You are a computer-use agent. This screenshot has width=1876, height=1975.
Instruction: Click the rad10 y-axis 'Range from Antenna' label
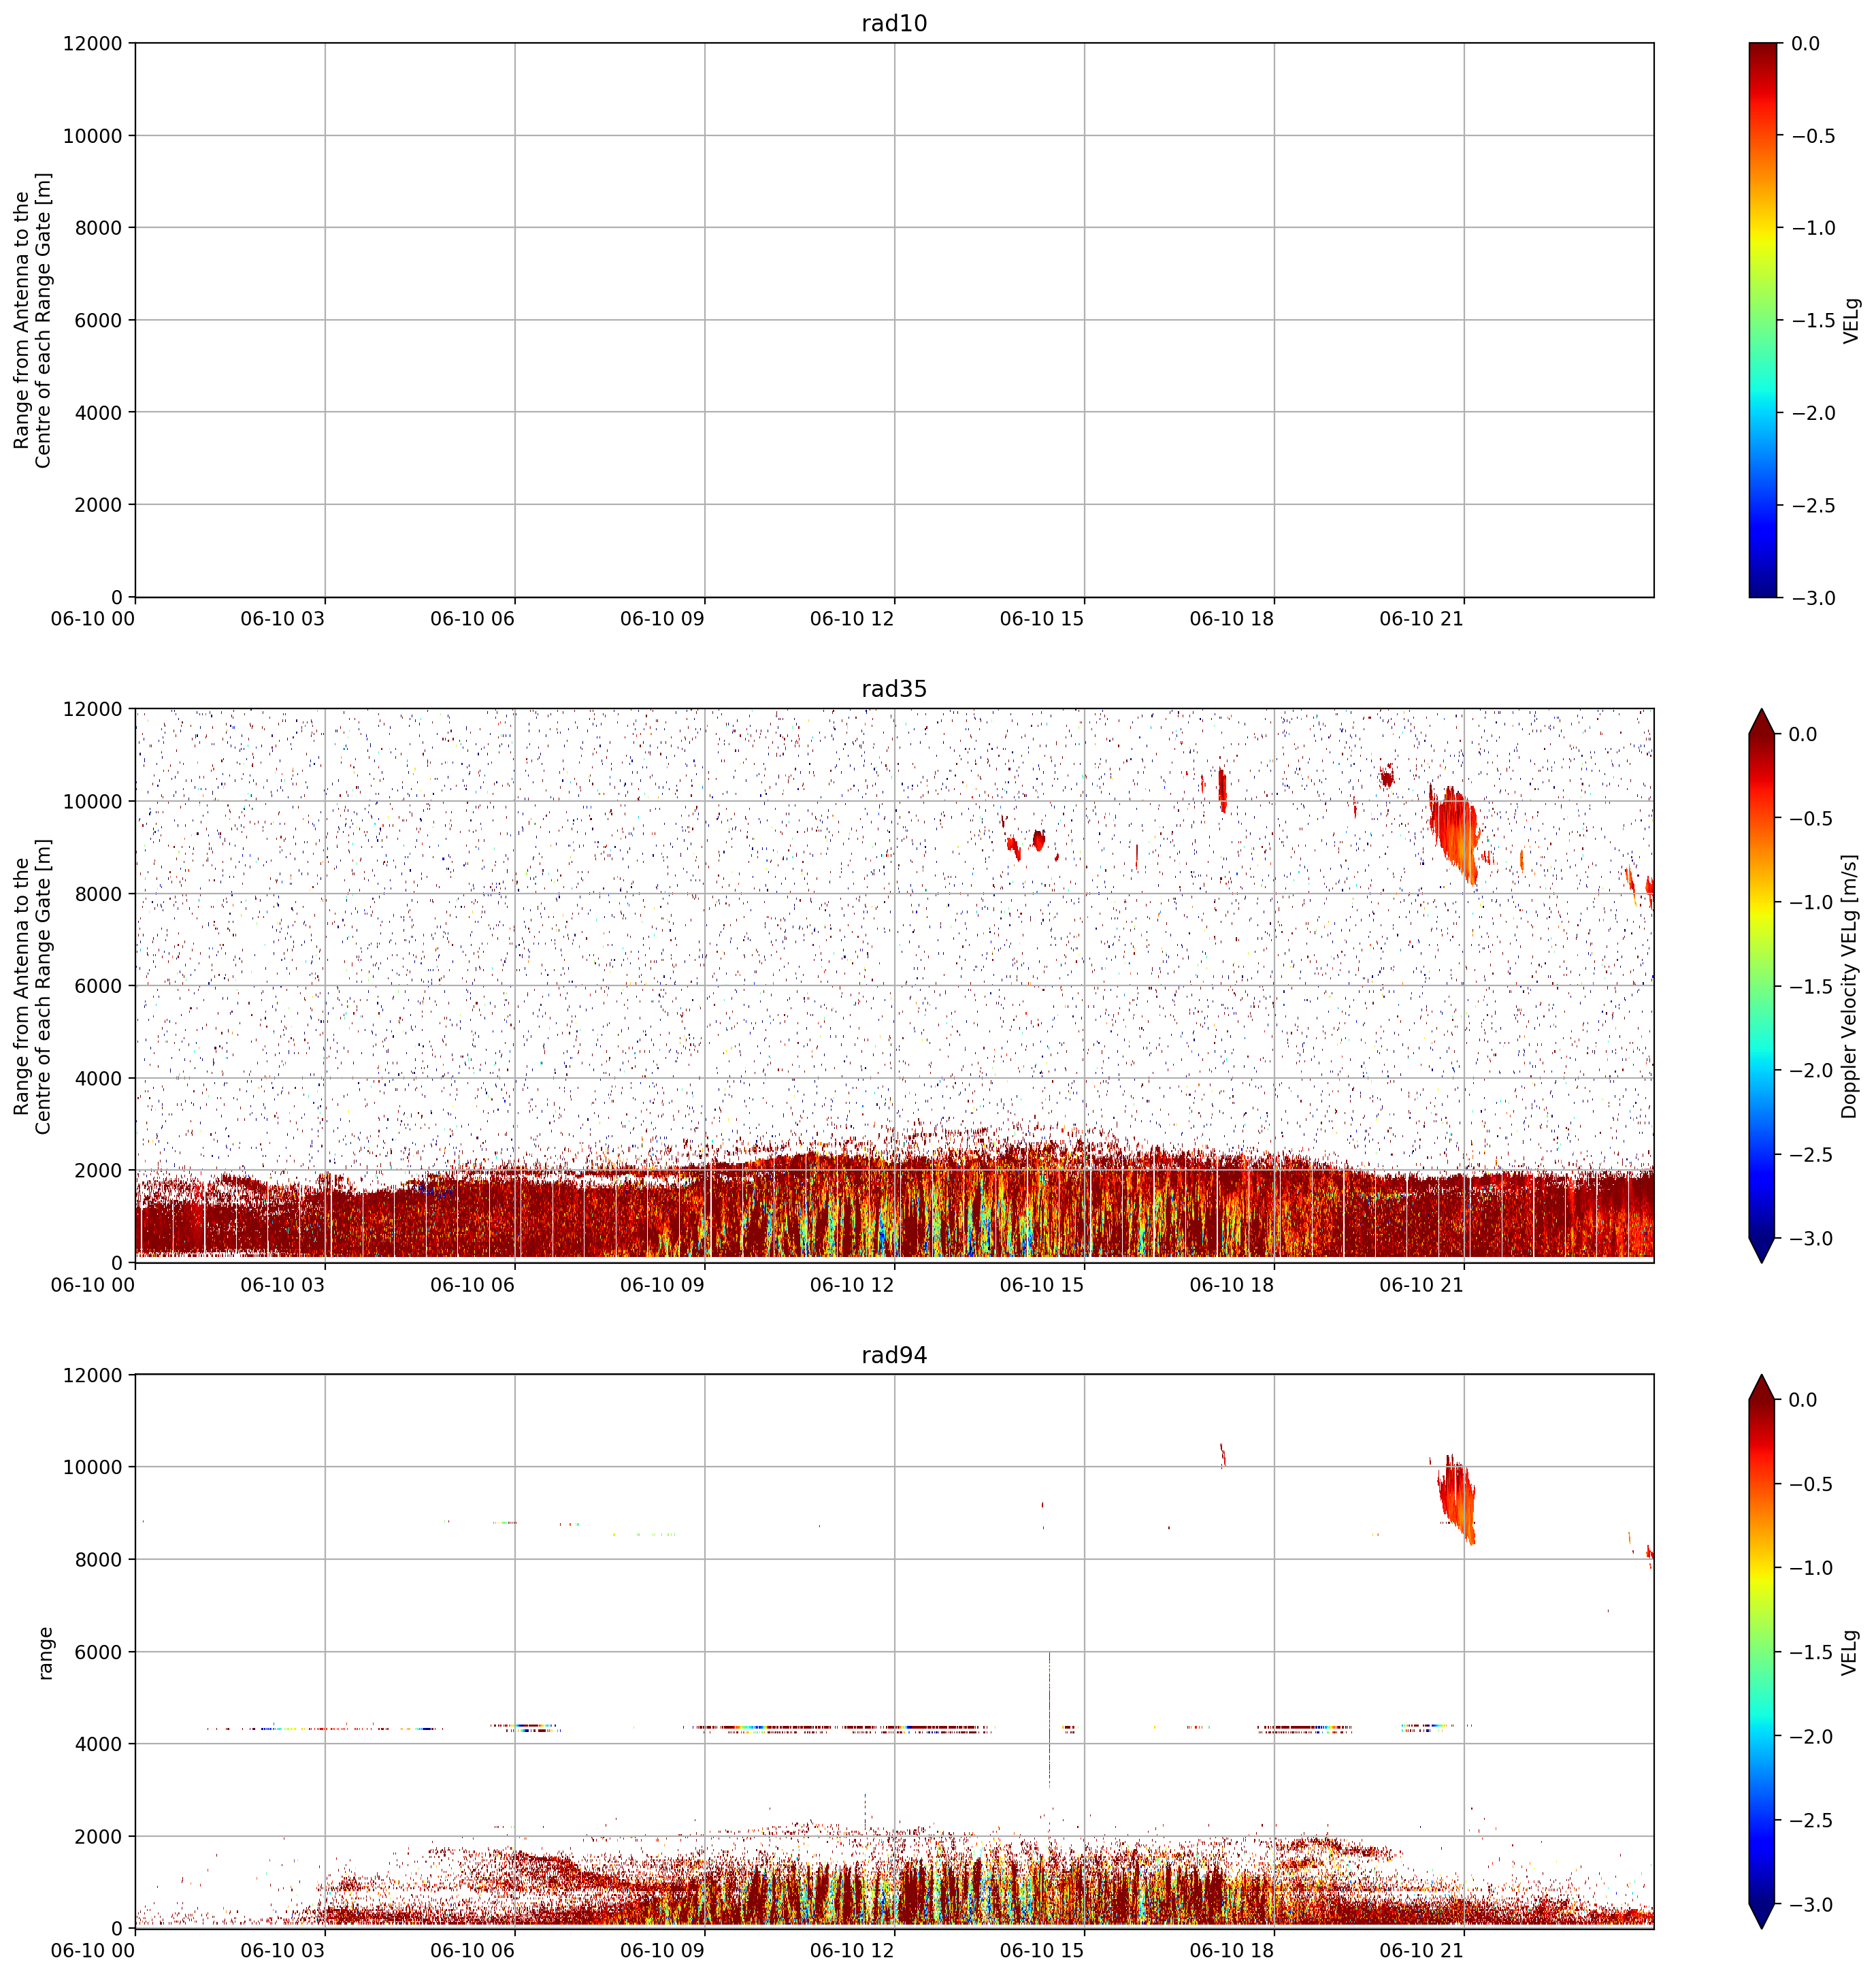point(33,320)
